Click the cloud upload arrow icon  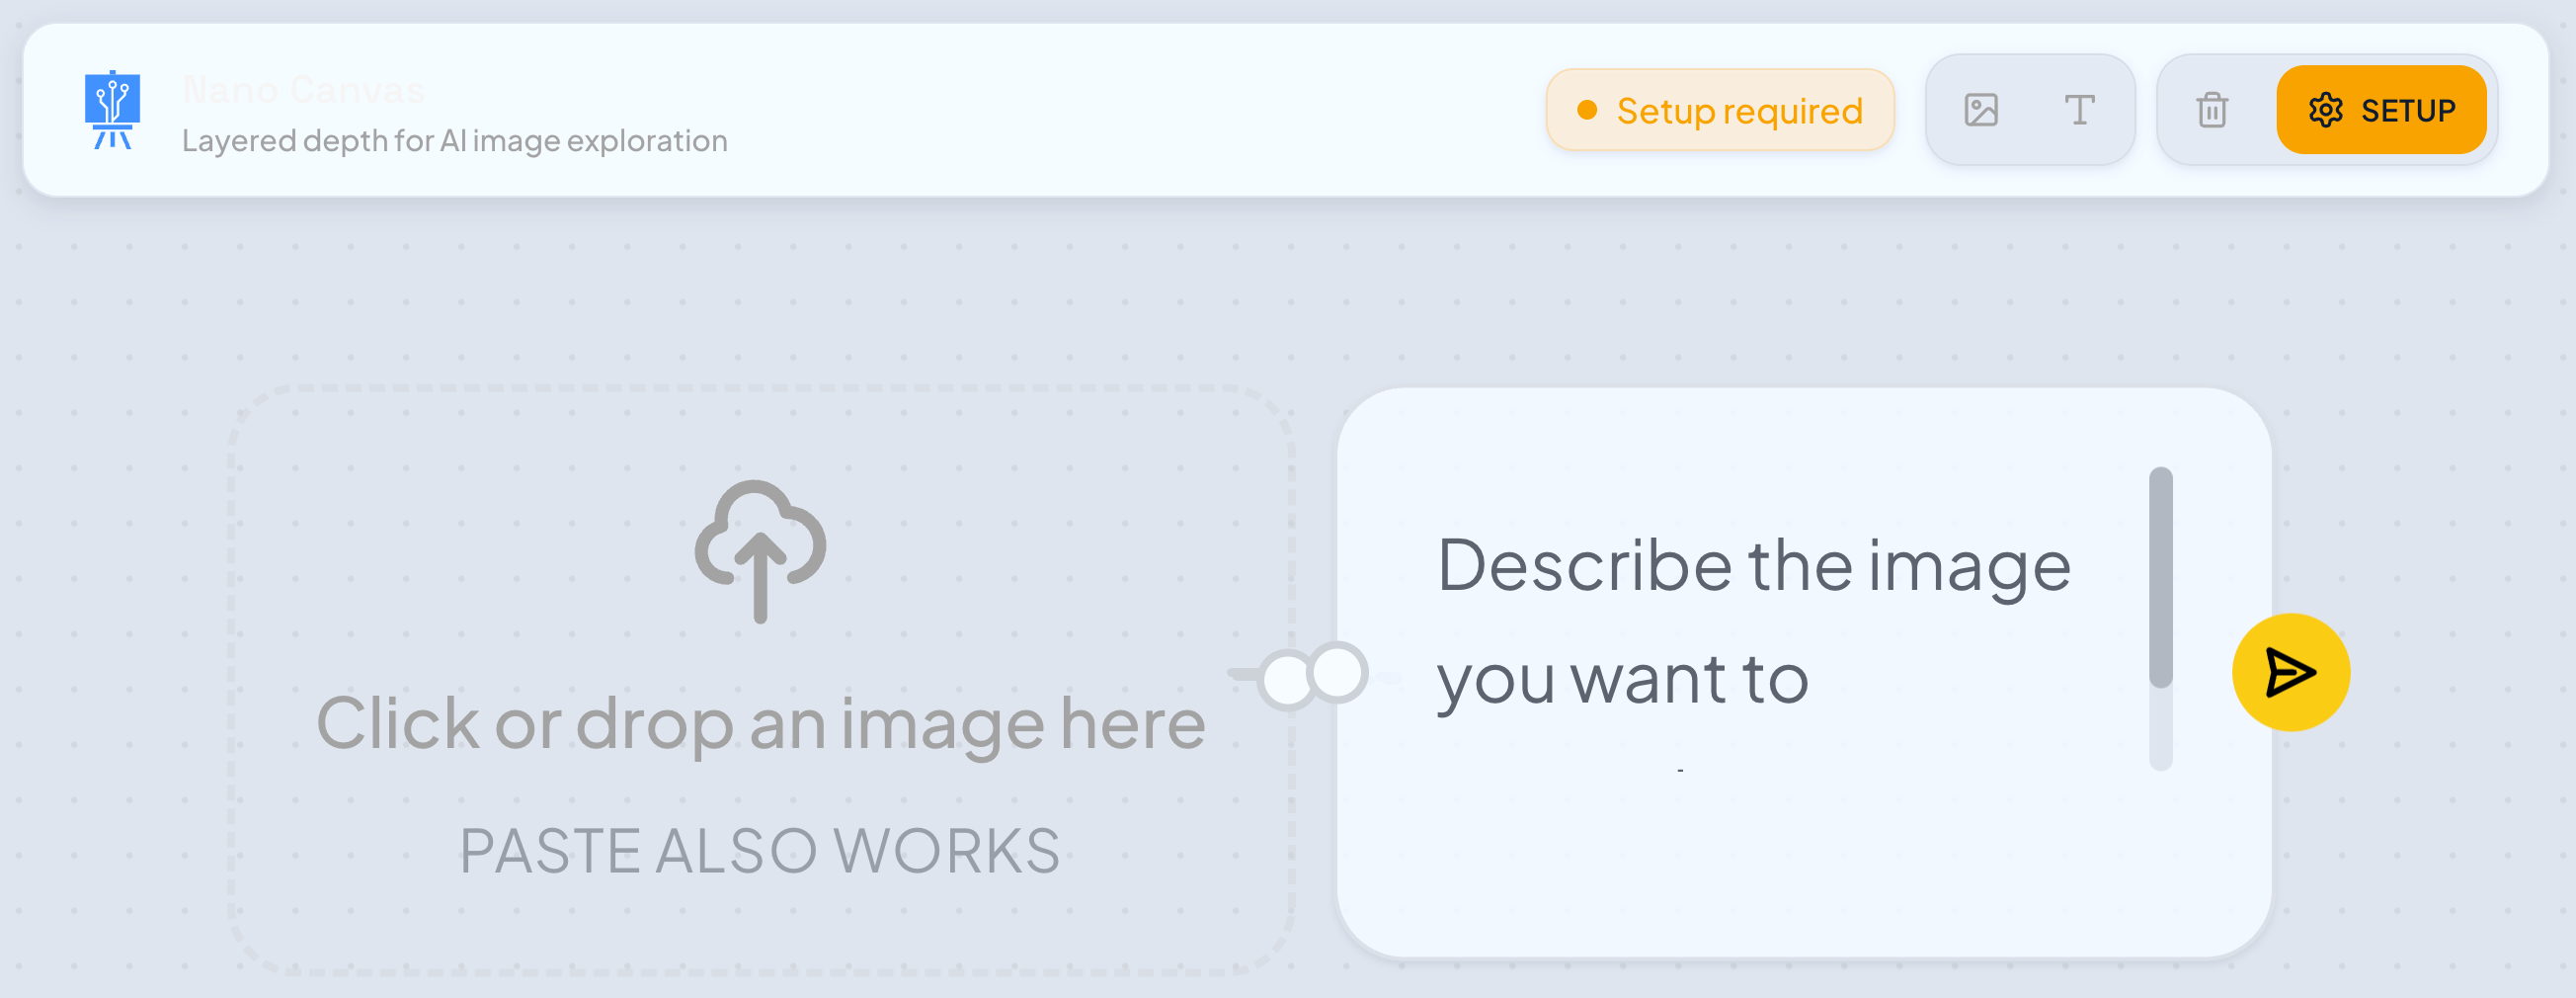pyautogui.click(x=760, y=550)
